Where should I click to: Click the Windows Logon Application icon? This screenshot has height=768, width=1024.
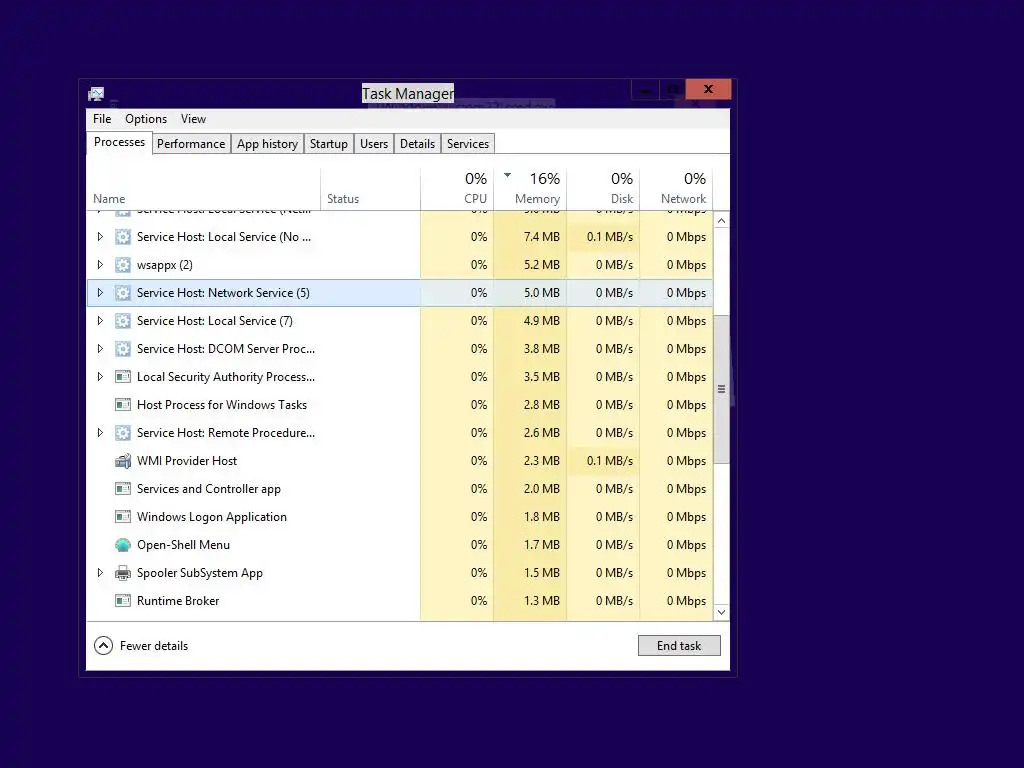(123, 517)
